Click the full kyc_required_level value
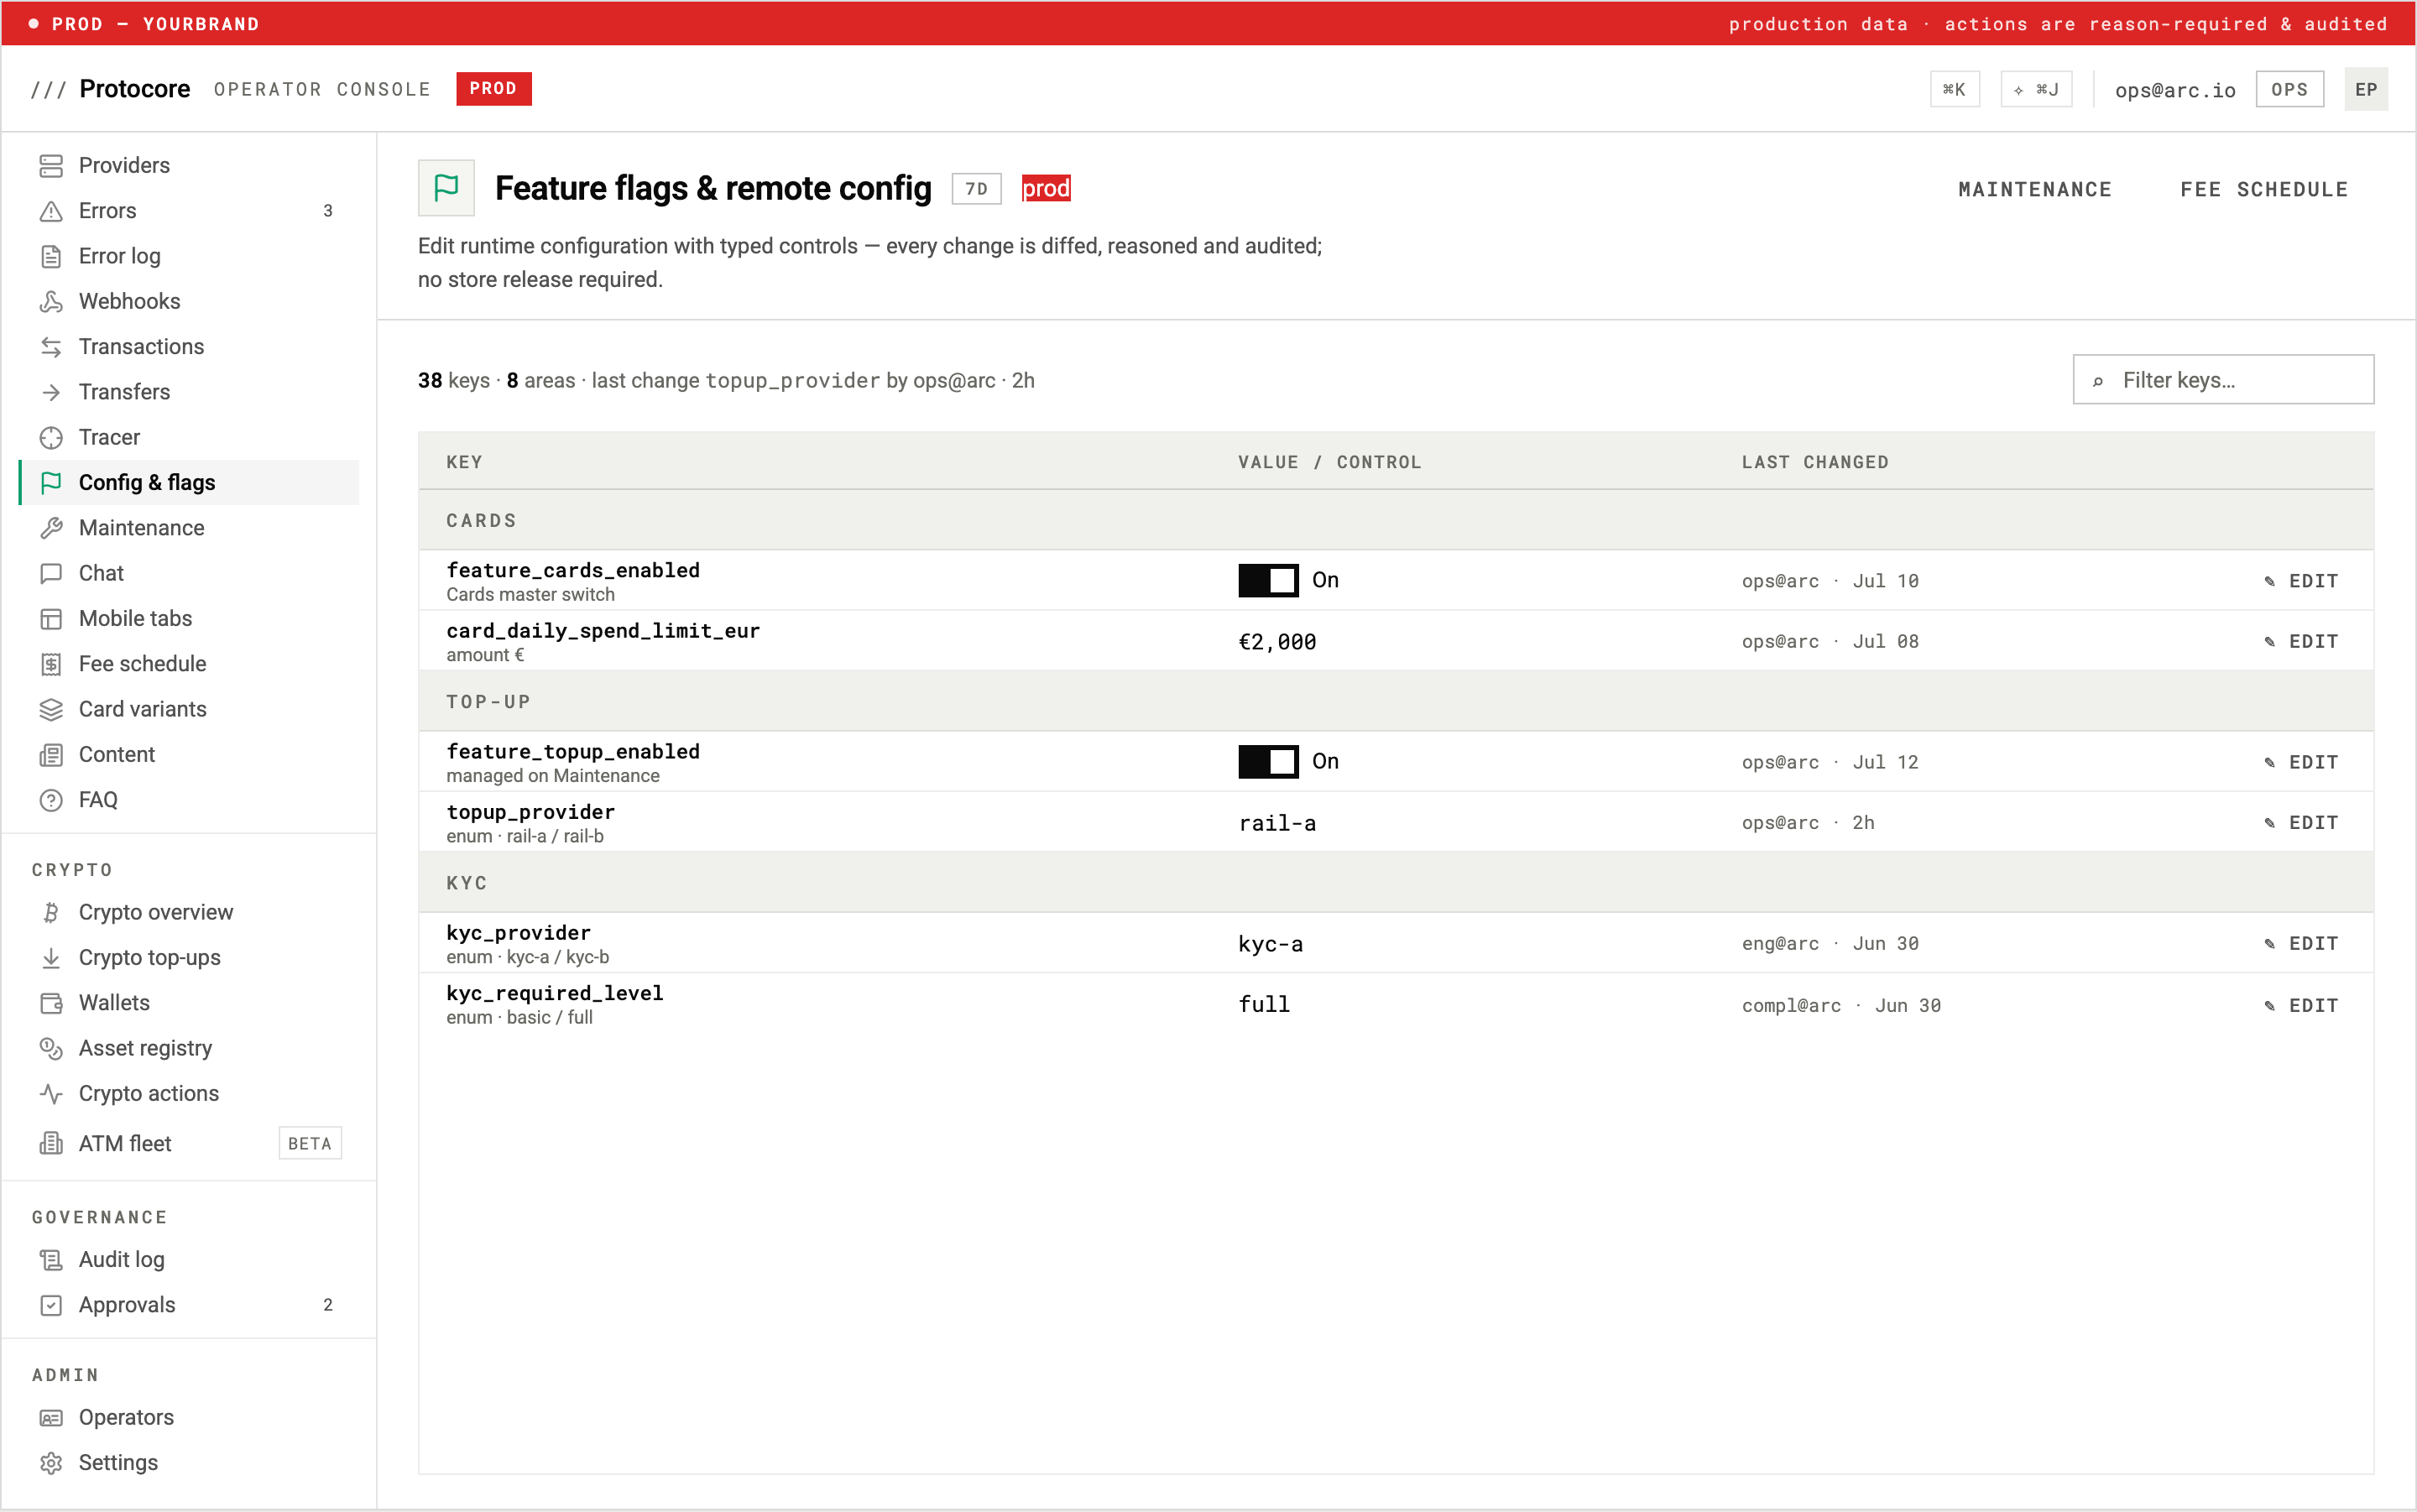The height and width of the screenshot is (1512, 2417). coord(1264,1004)
